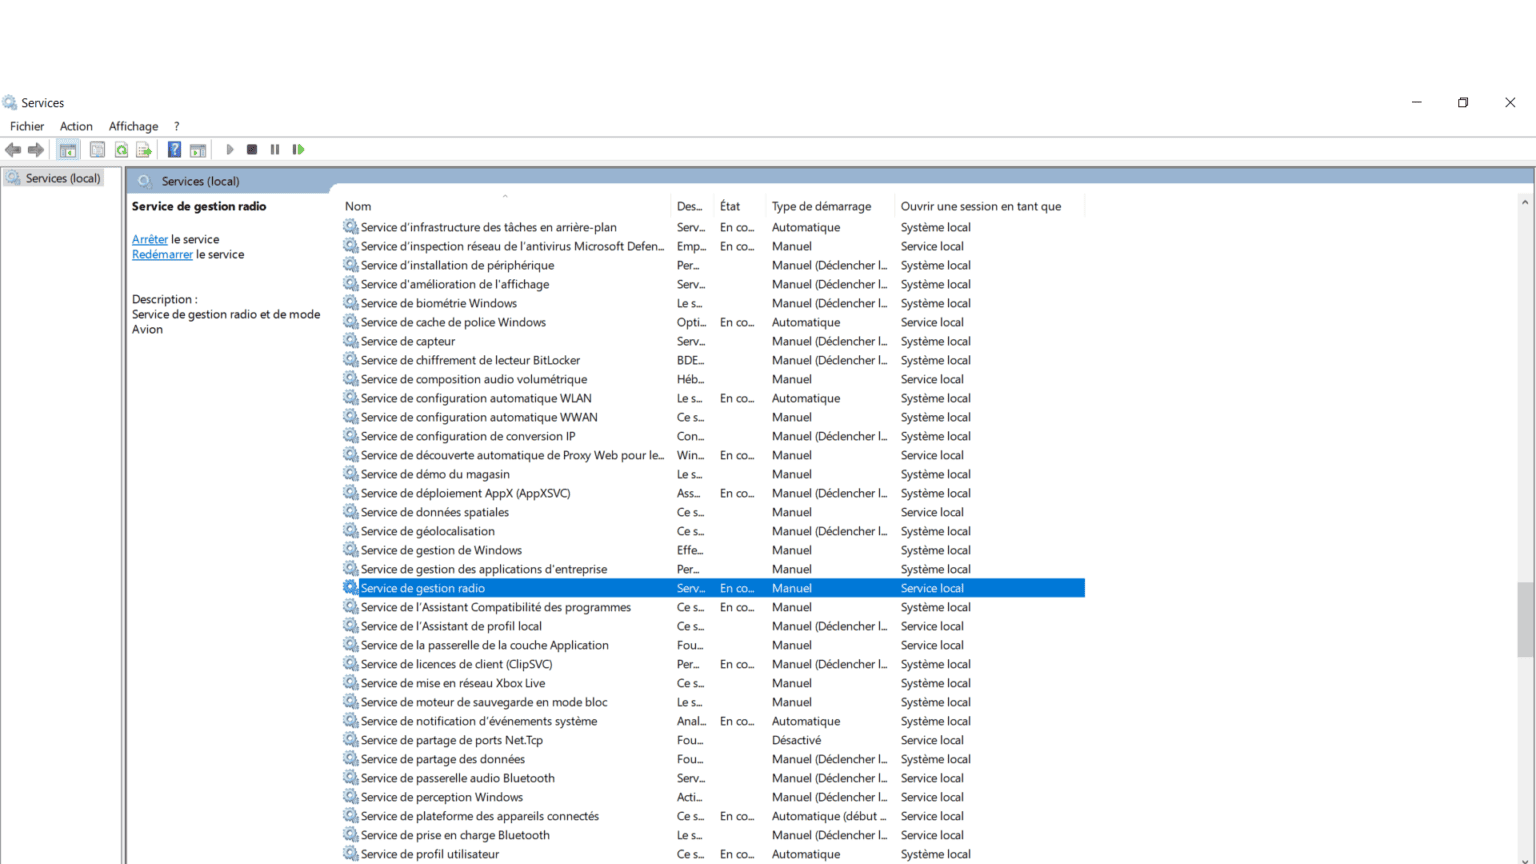Select Service de plateforme des appareils connectés

tap(480, 816)
